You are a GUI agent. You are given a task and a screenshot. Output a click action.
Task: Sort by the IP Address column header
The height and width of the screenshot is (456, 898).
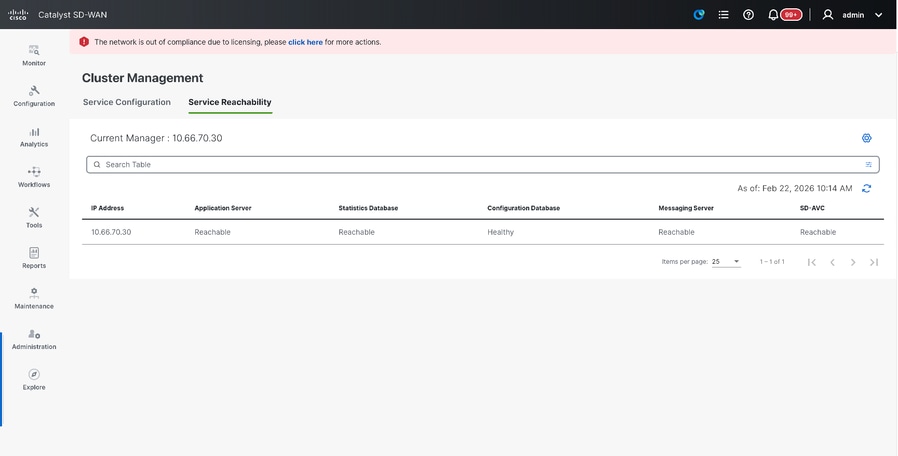[x=108, y=208]
